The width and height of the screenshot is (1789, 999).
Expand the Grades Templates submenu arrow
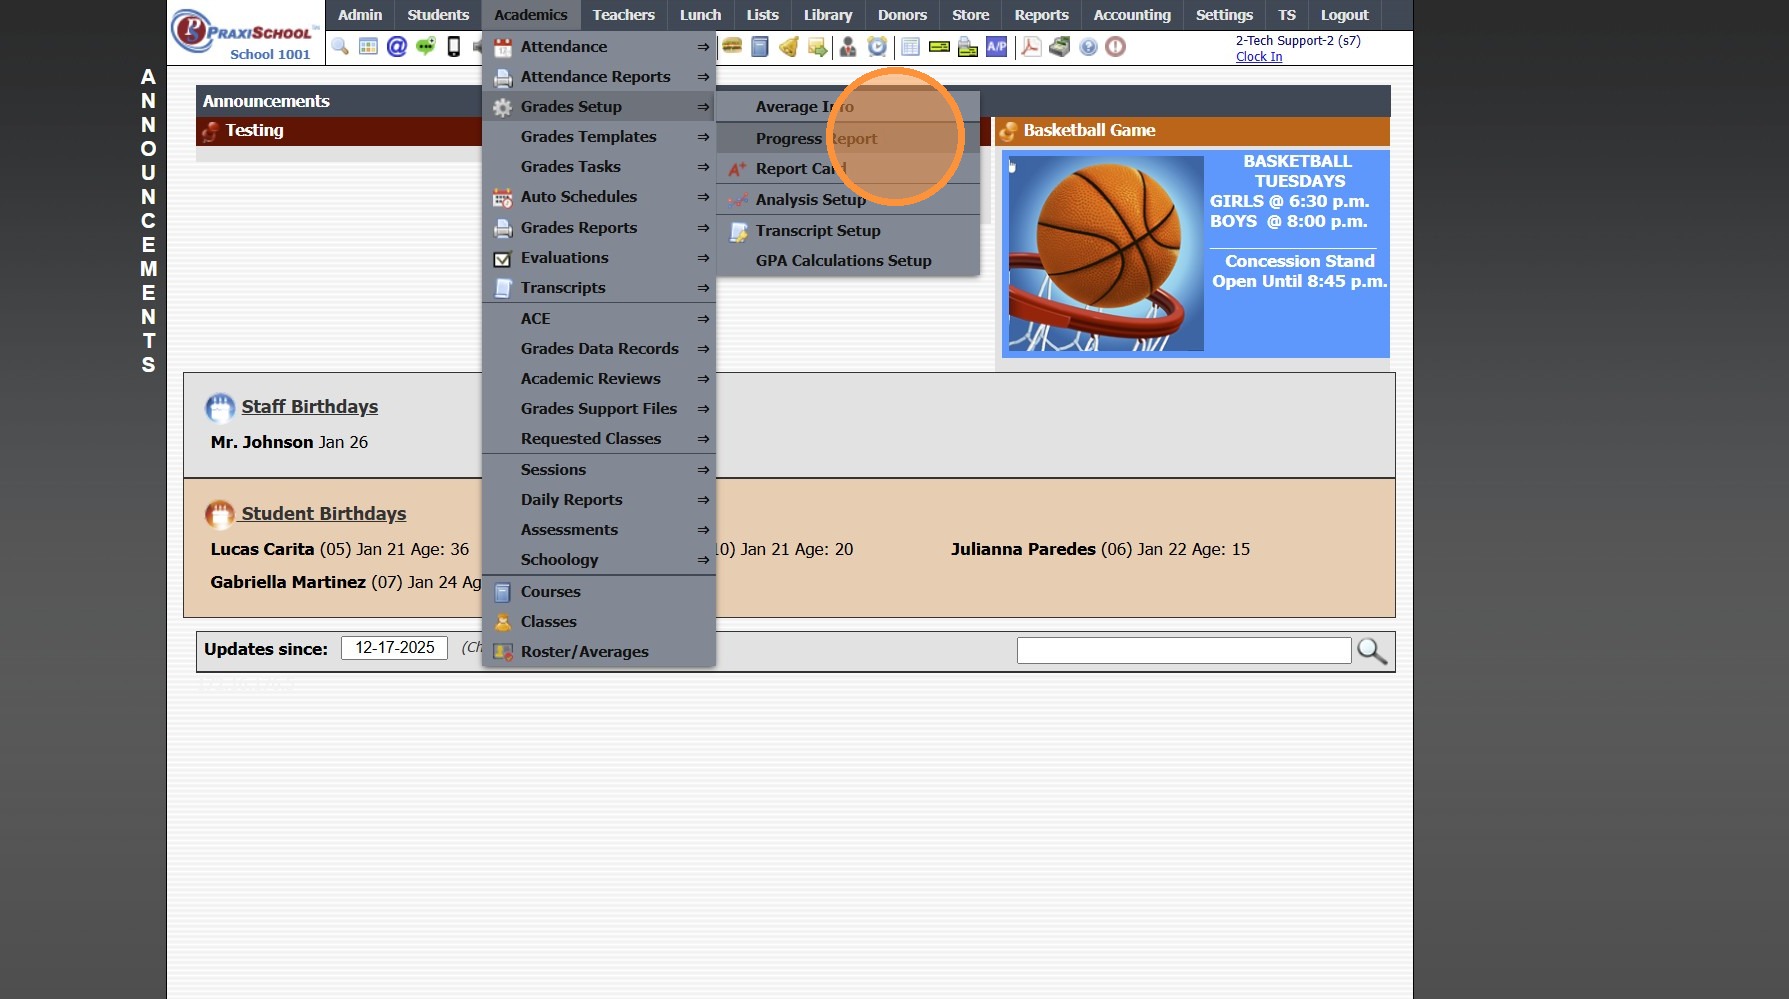703,137
